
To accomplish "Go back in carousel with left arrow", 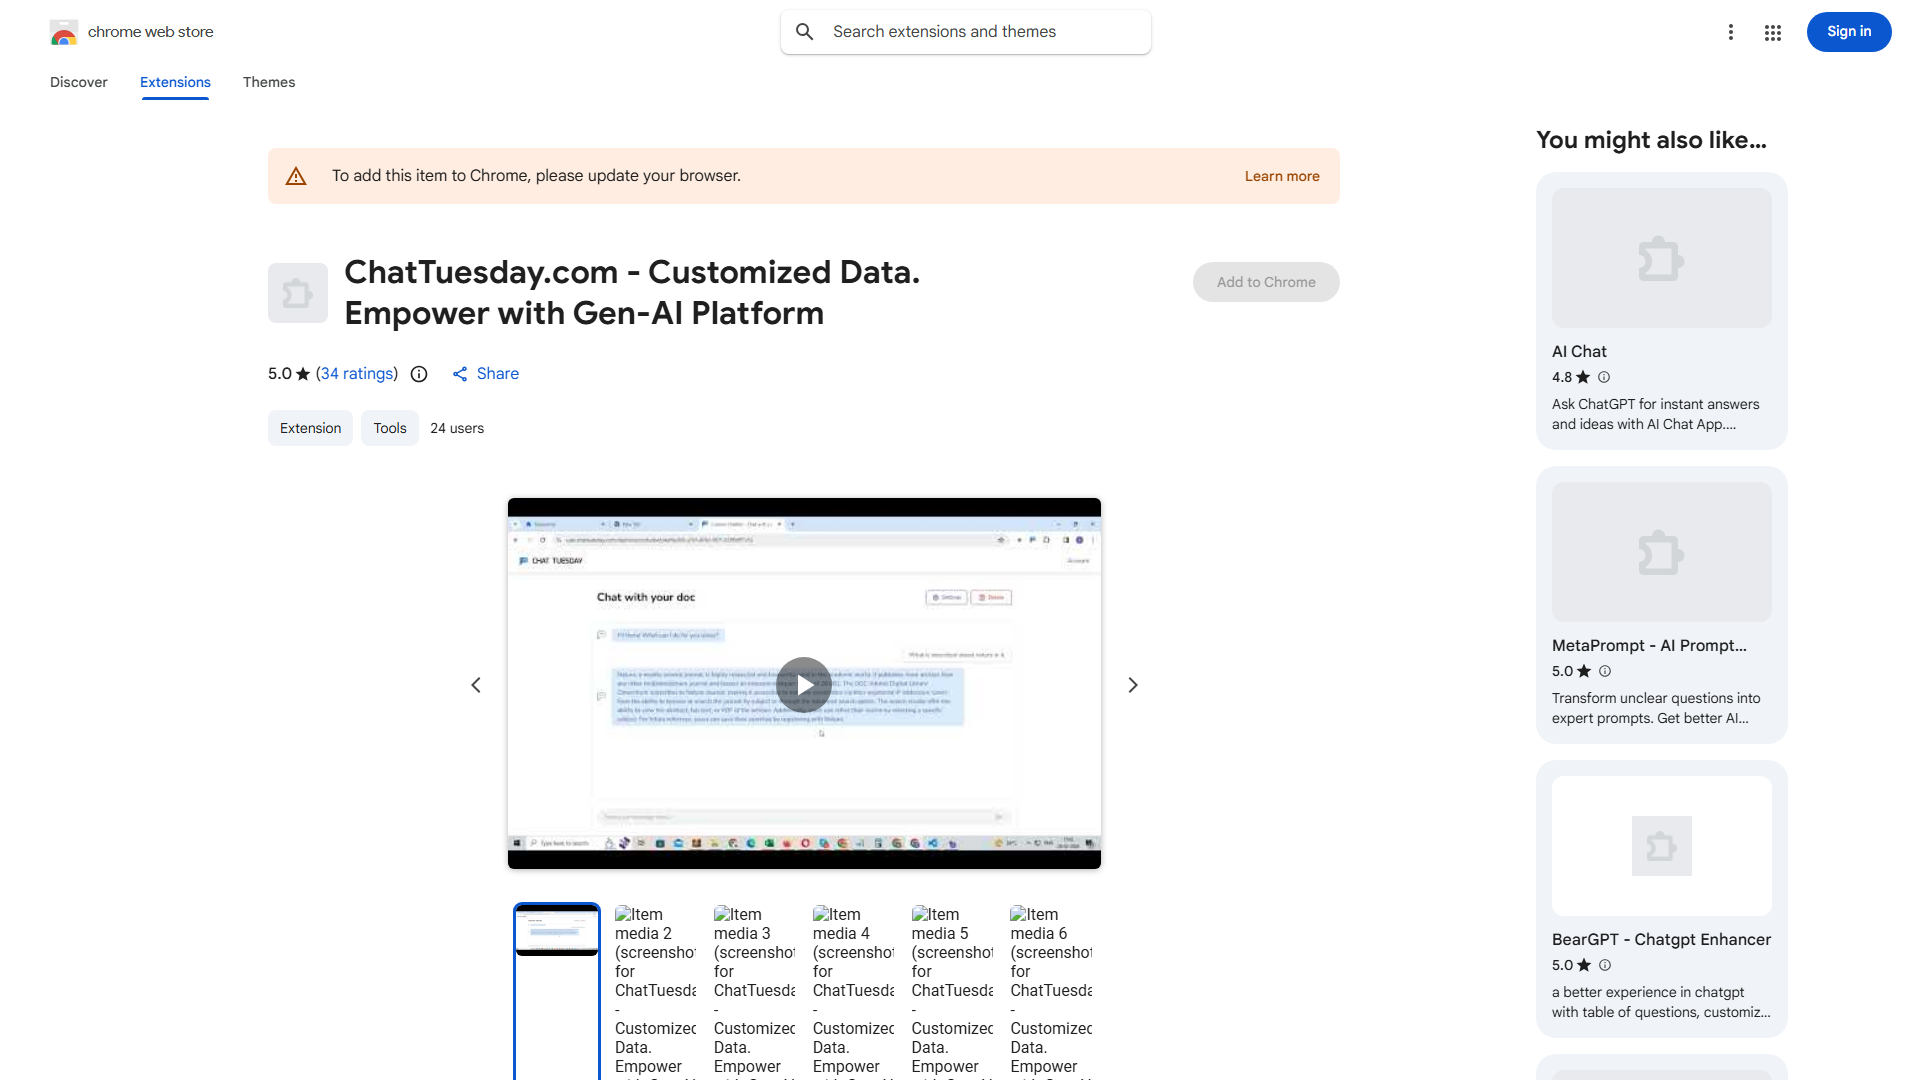I will (x=476, y=684).
